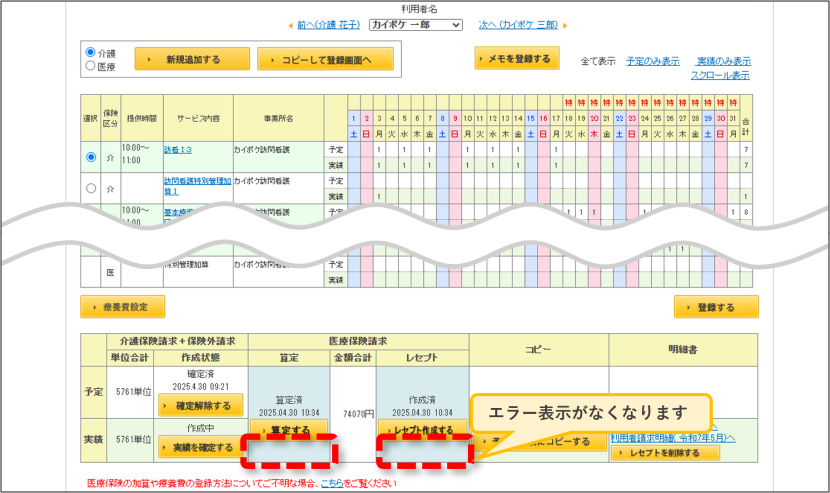Select the 訪看Ⅰ3 row radio button
The height and width of the screenshot is (493, 830).
(91, 157)
